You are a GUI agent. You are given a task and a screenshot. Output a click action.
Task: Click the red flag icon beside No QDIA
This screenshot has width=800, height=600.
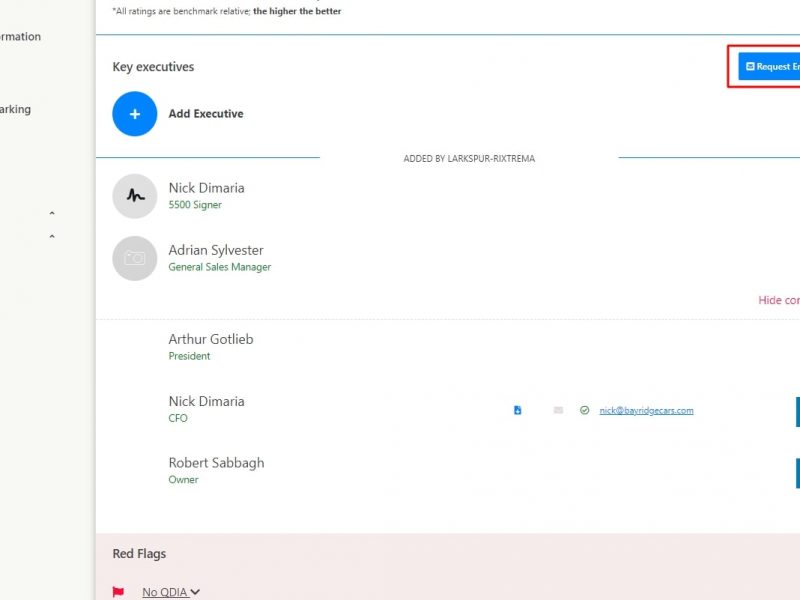pos(118,592)
